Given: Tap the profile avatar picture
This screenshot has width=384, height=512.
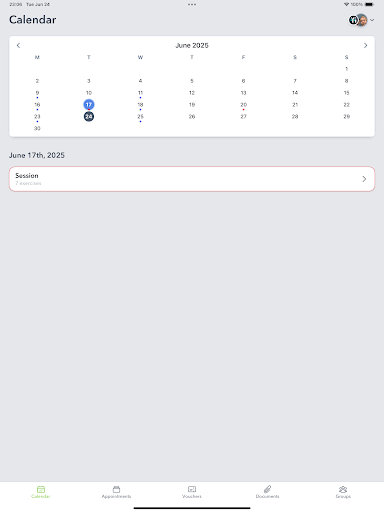Looking at the screenshot, I should coord(362,20).
